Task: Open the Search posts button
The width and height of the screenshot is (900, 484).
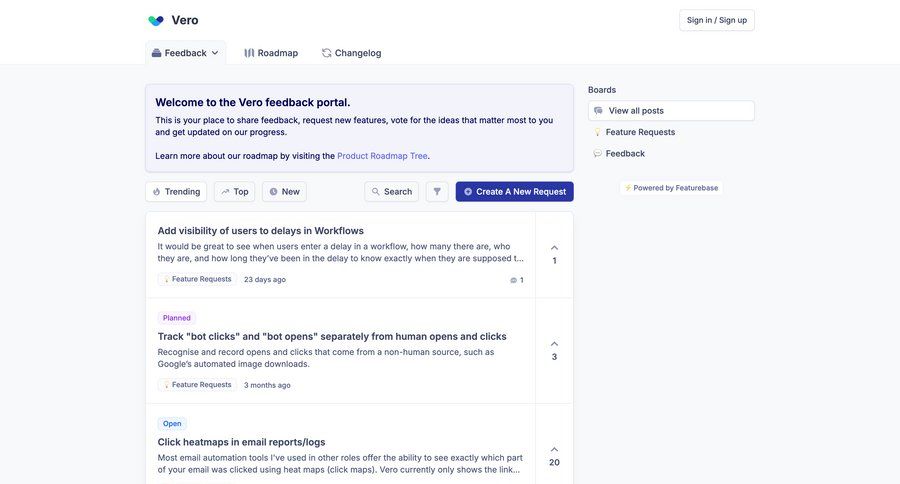Action: pos(391,191)
